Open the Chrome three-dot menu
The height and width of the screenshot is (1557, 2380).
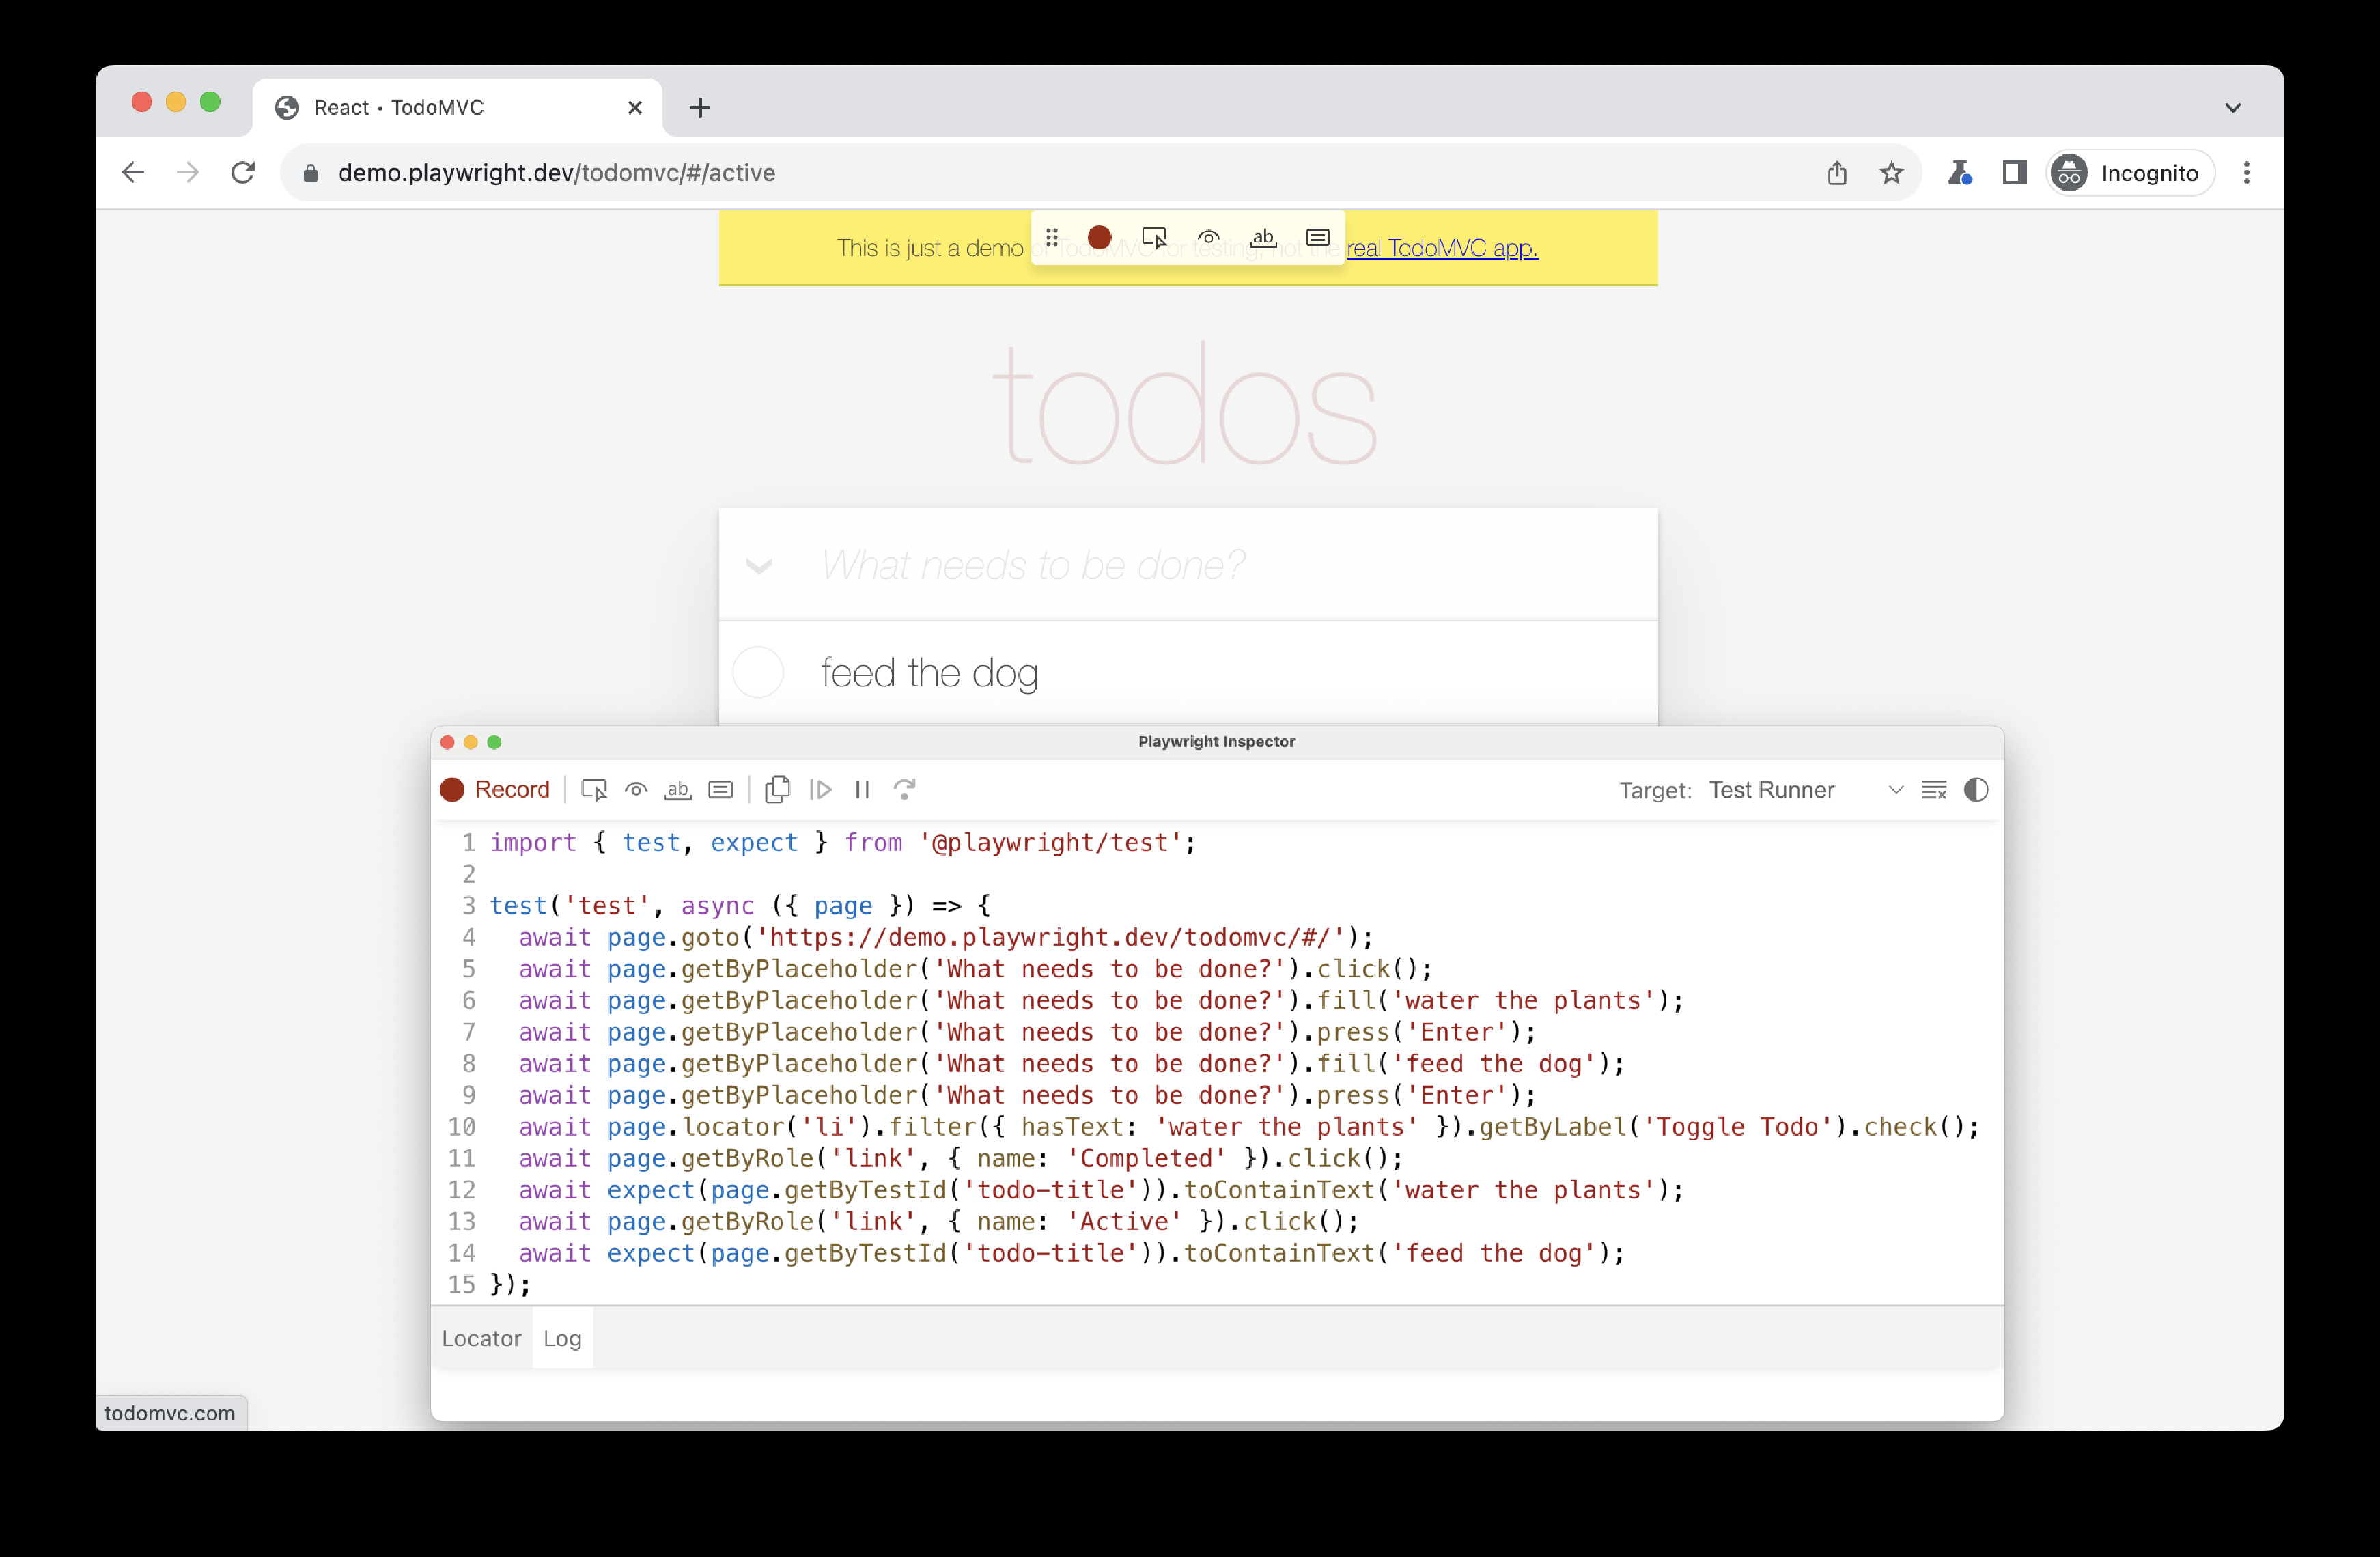pos(2246,173)
